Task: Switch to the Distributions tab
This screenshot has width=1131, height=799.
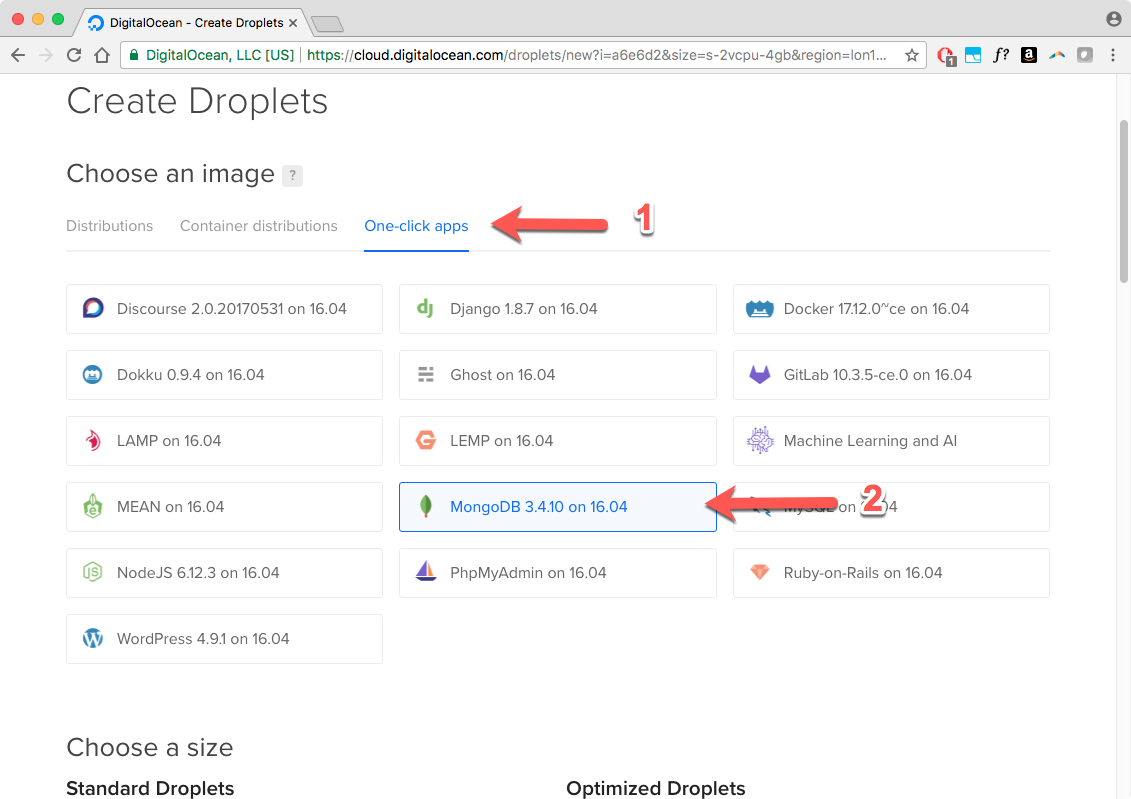Action: 110,226
